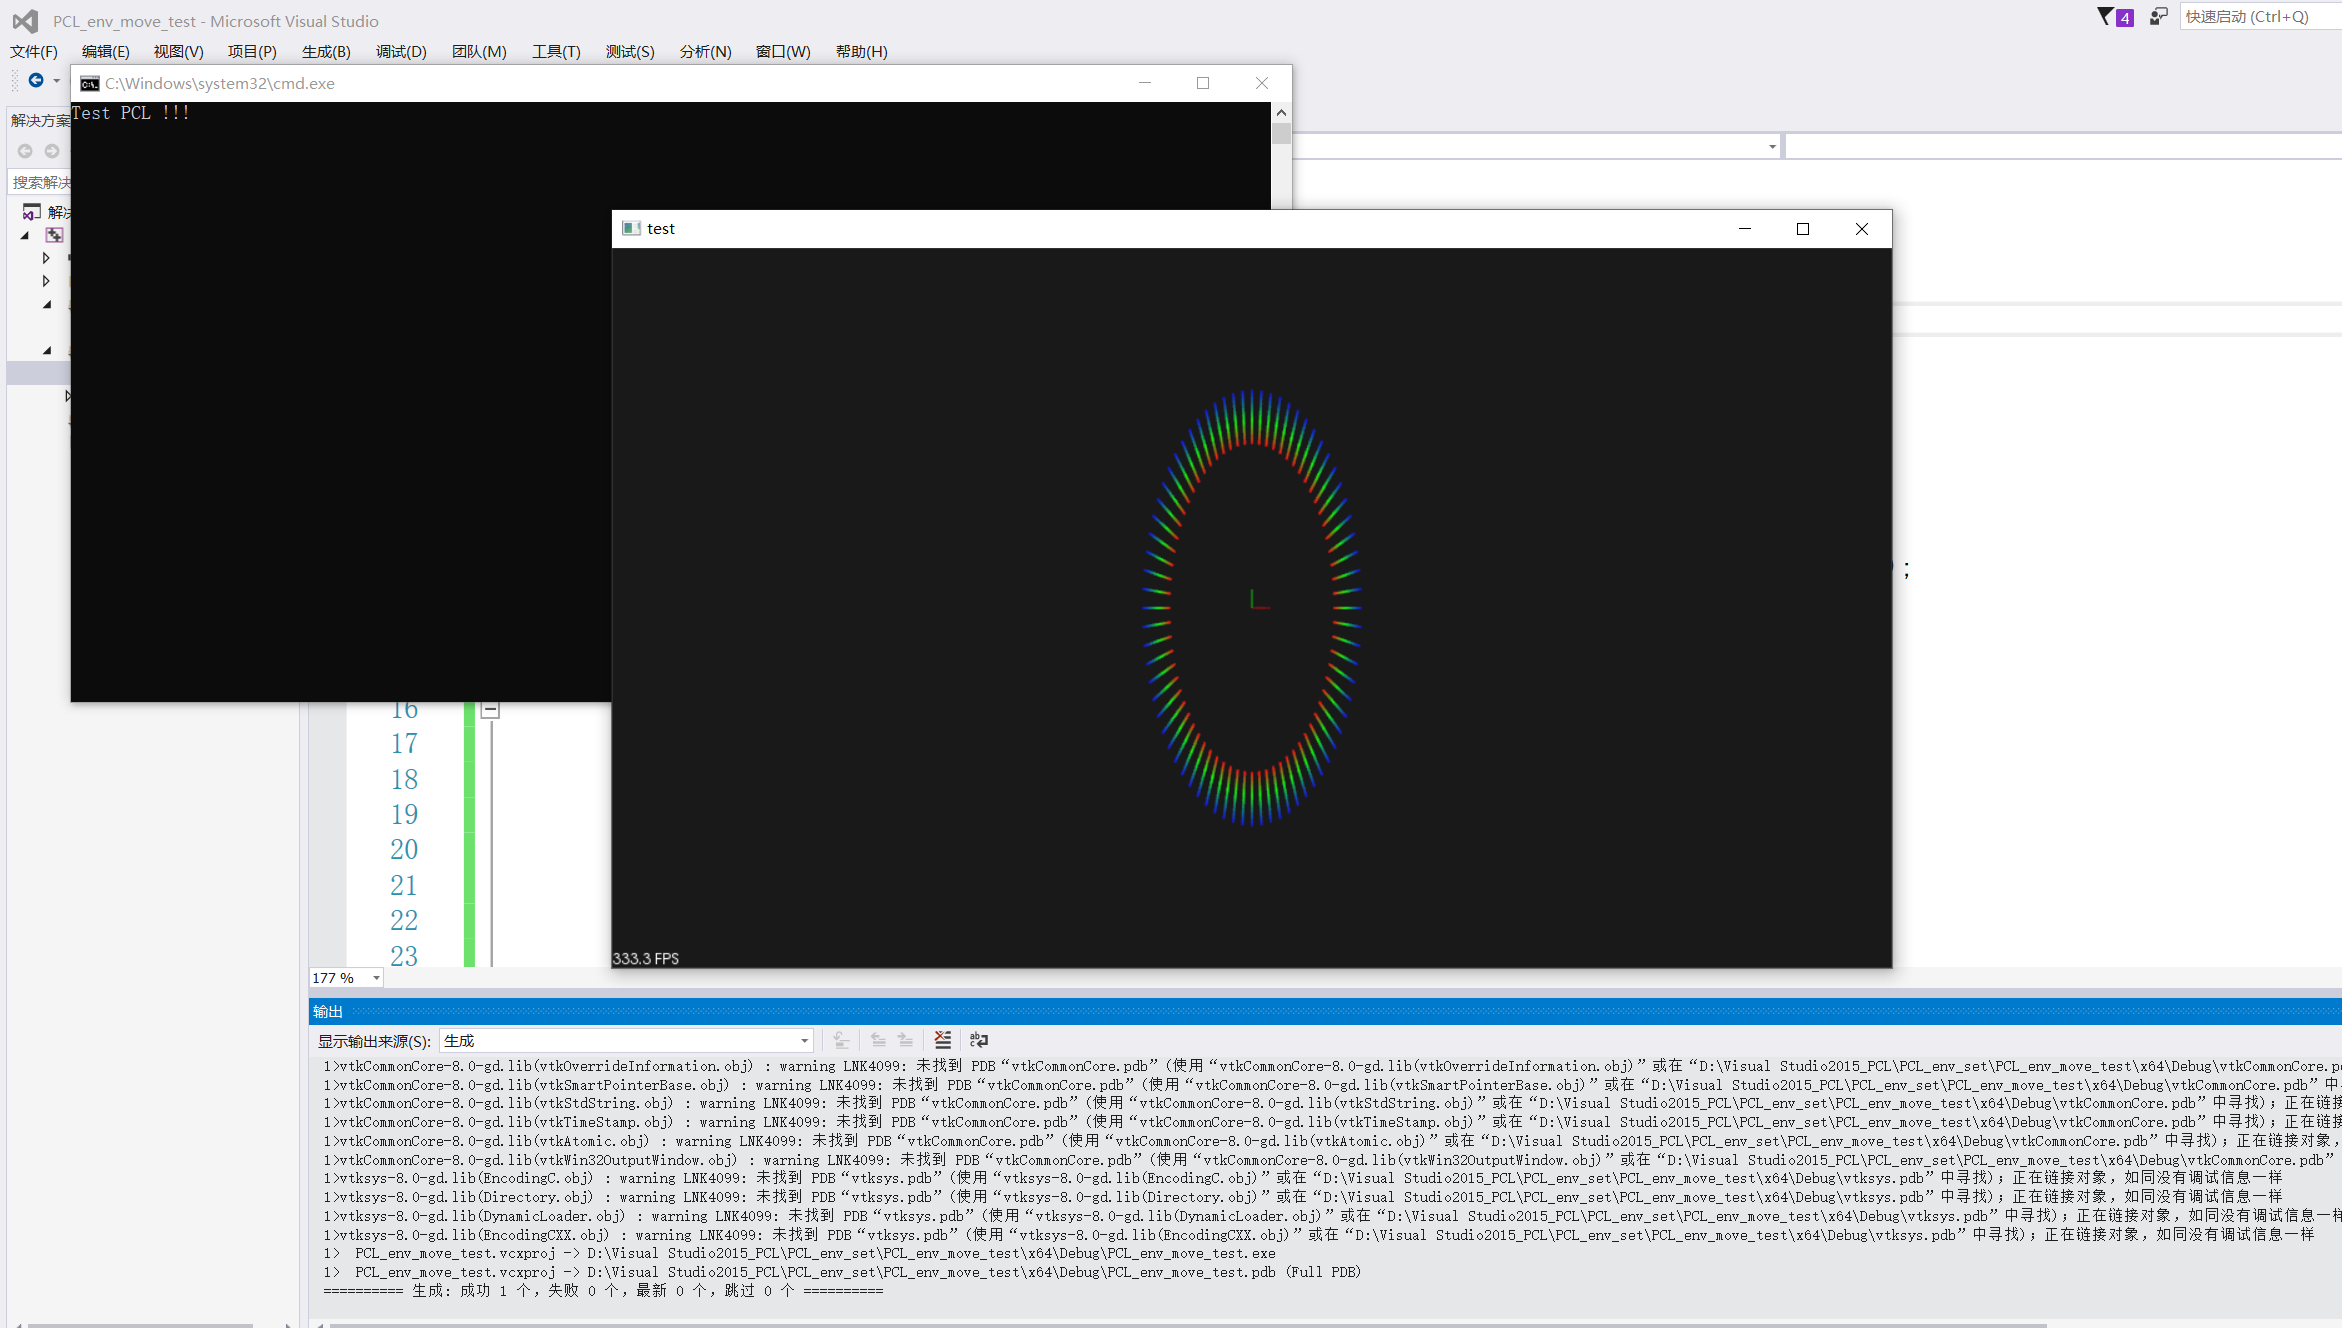Open the 工具(T) menu
This screenshot has height=1328, width=2342.
coord(555,51)
